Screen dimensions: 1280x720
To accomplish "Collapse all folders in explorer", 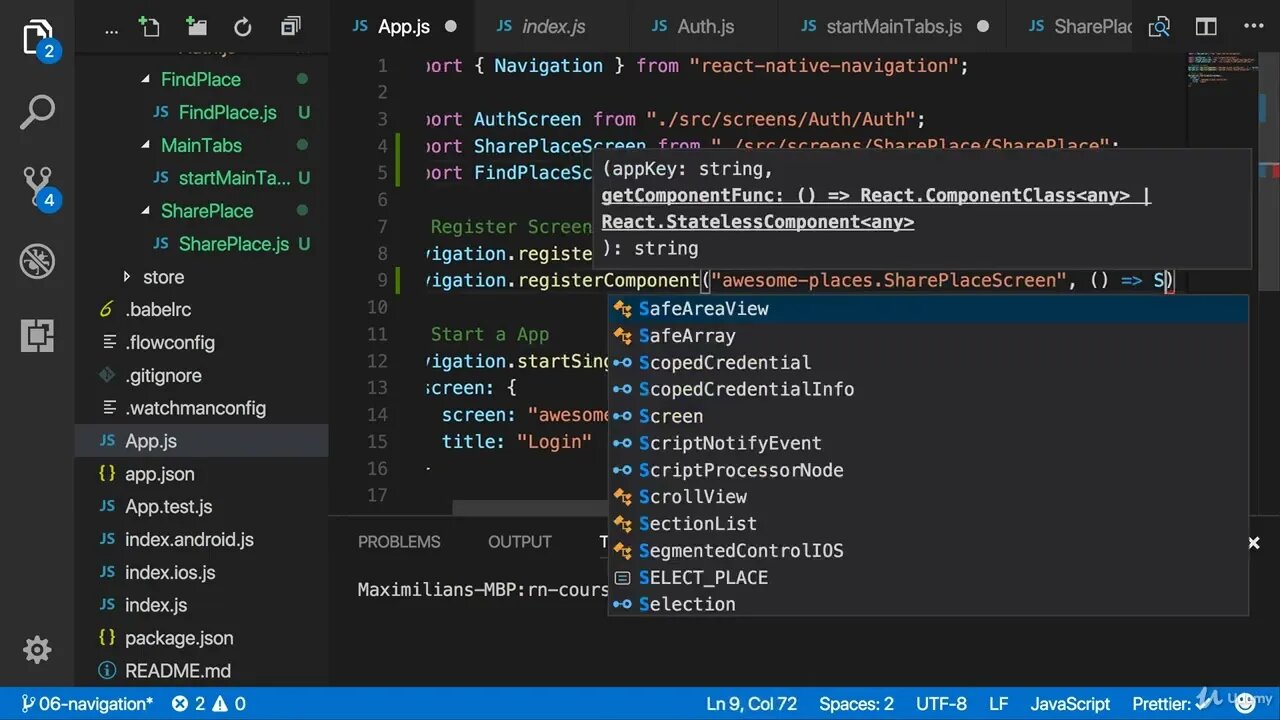I will 290,27.
